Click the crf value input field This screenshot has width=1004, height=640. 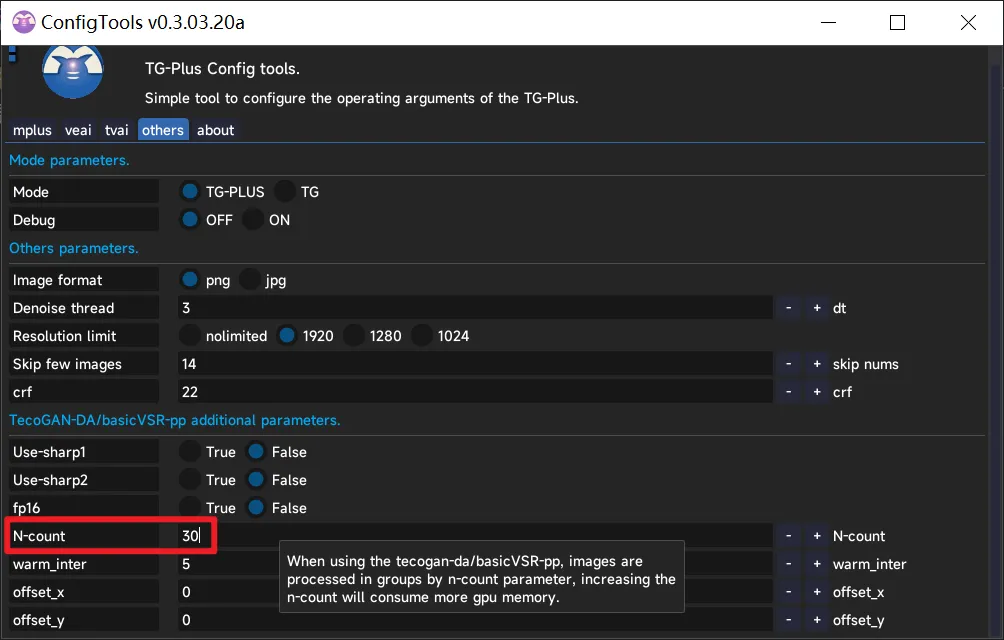475,392
